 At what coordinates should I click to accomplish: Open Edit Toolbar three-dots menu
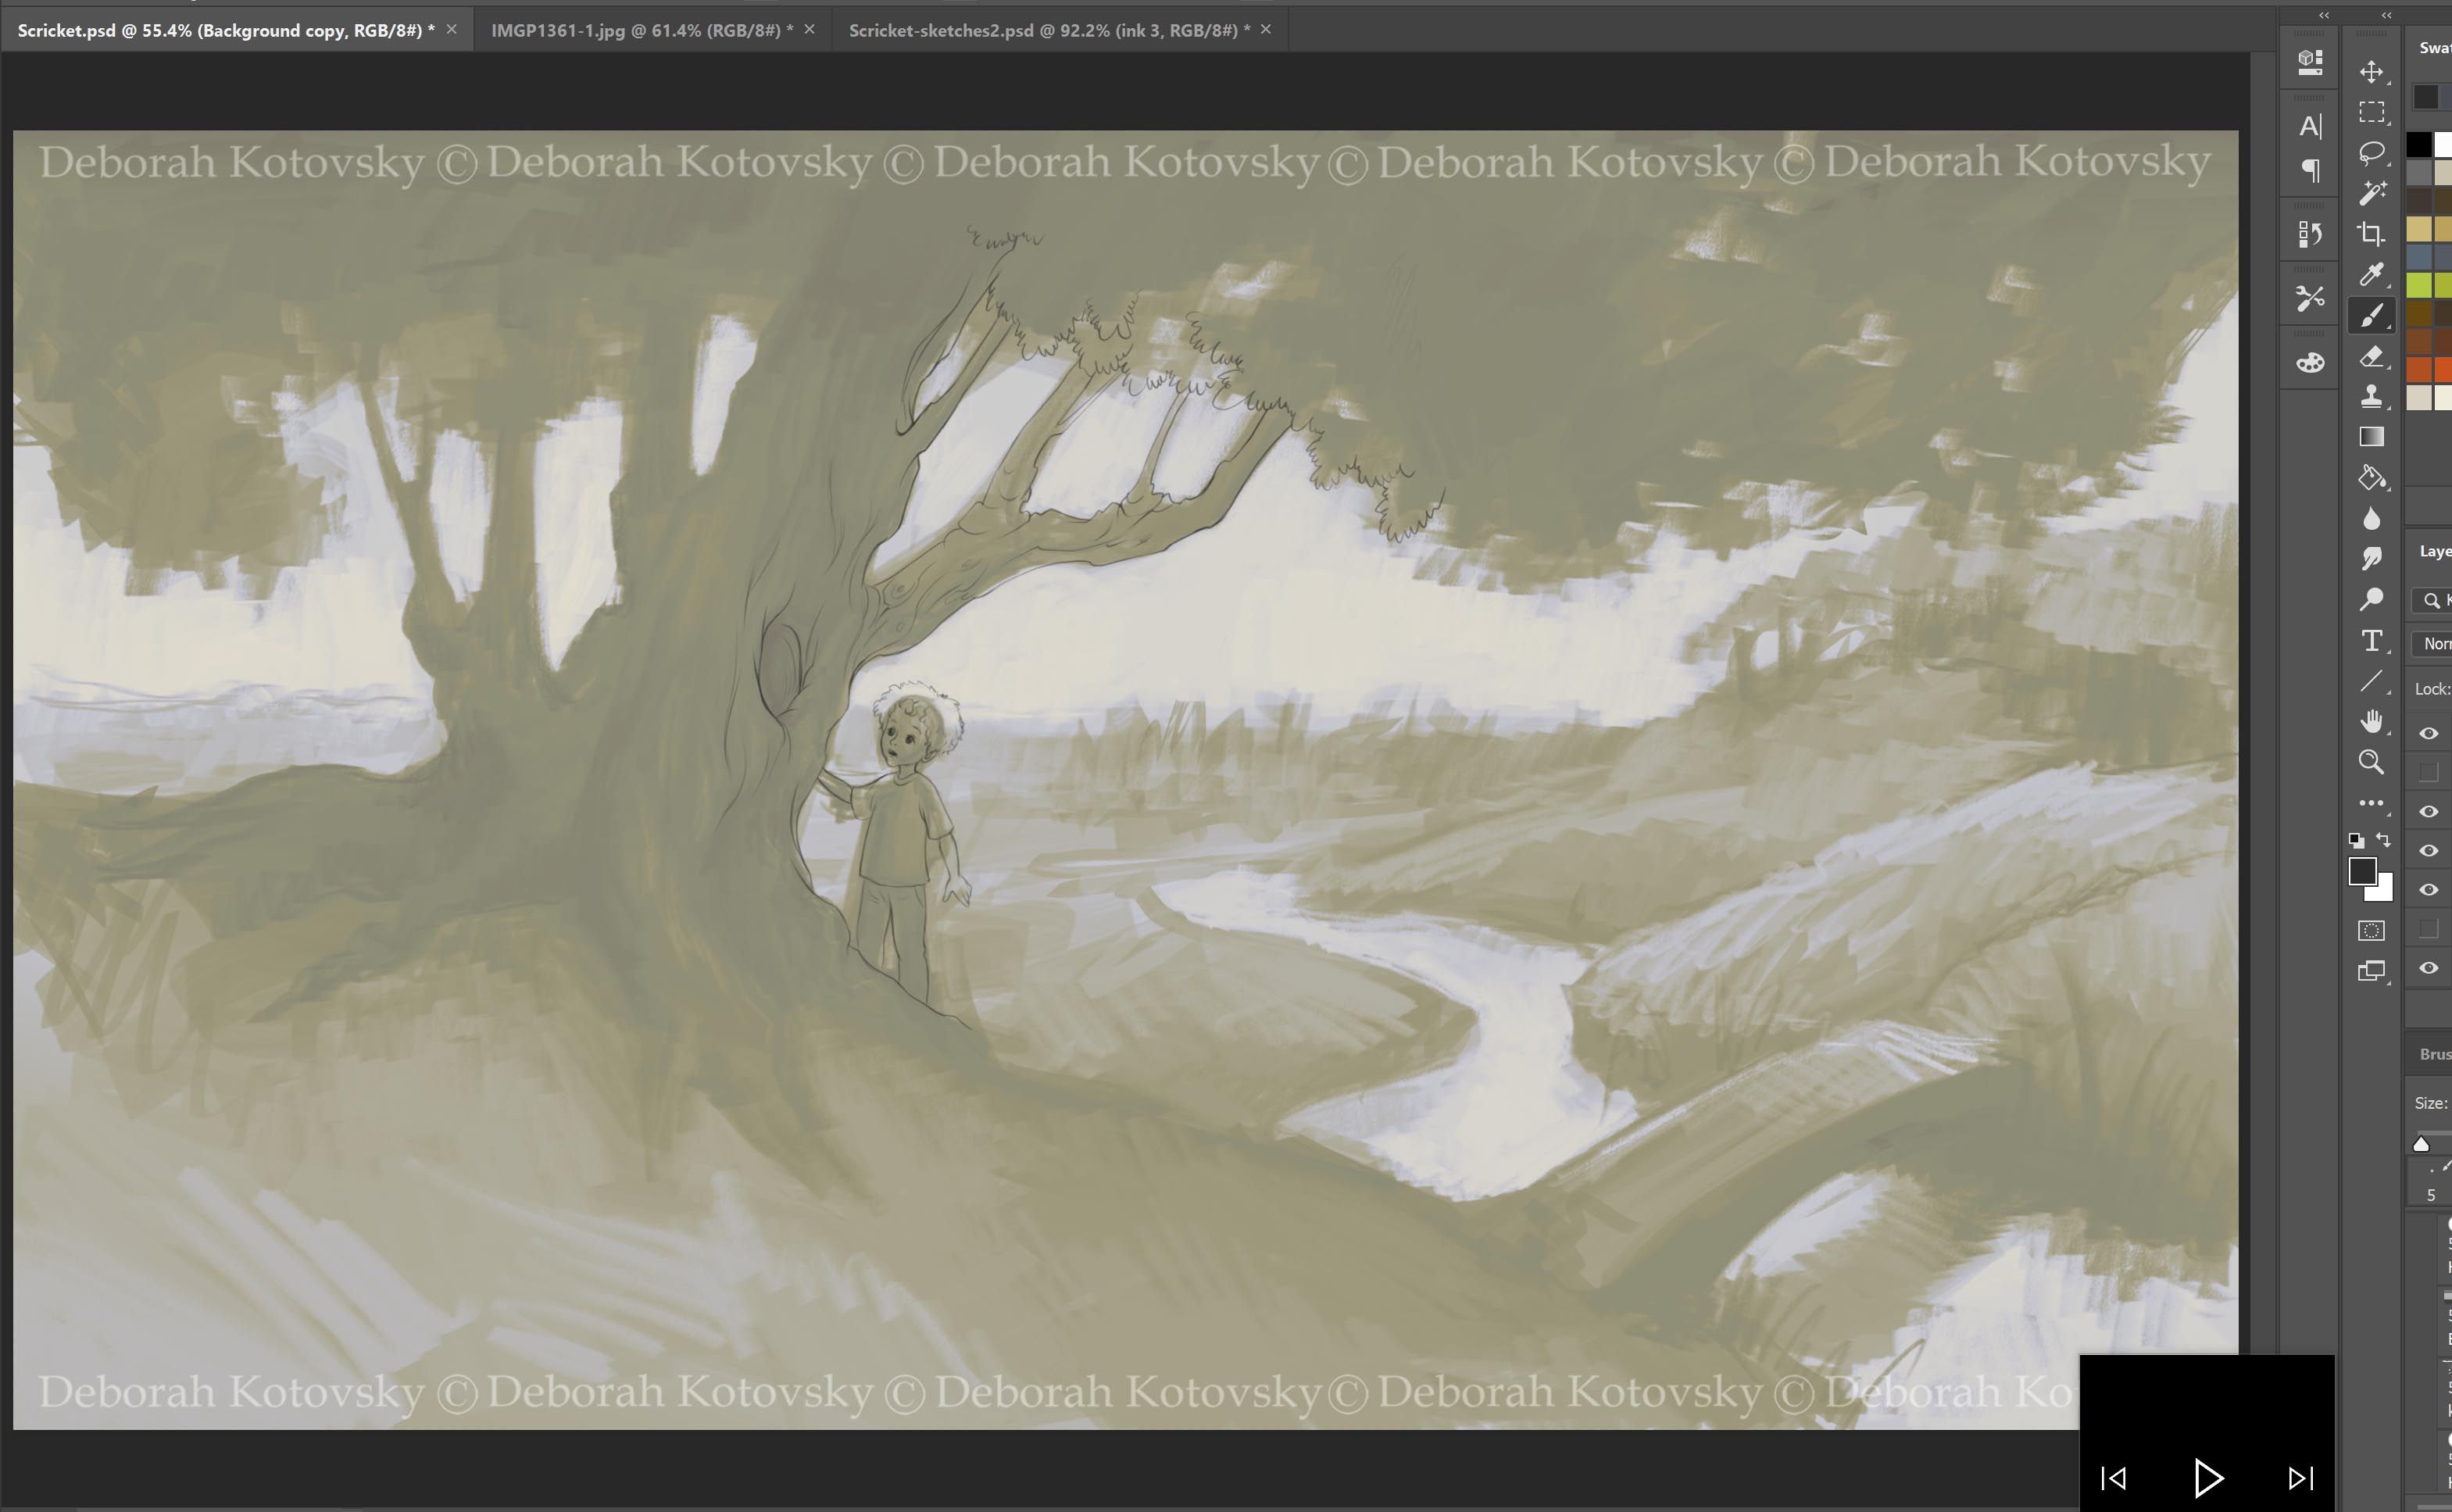click(2371, 803)
